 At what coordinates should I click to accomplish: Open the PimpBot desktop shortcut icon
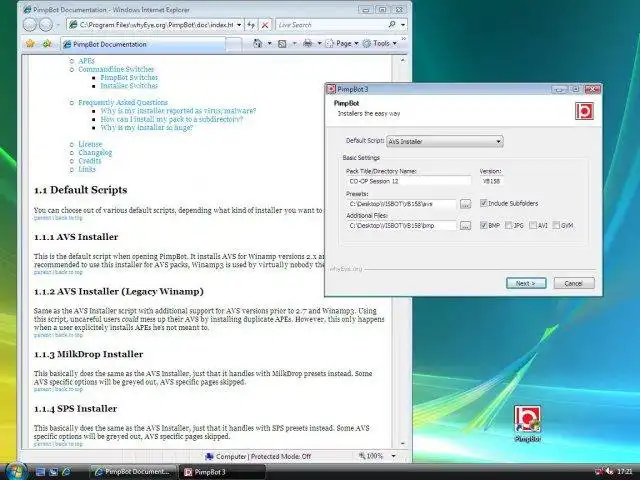[x=527, y=424]
